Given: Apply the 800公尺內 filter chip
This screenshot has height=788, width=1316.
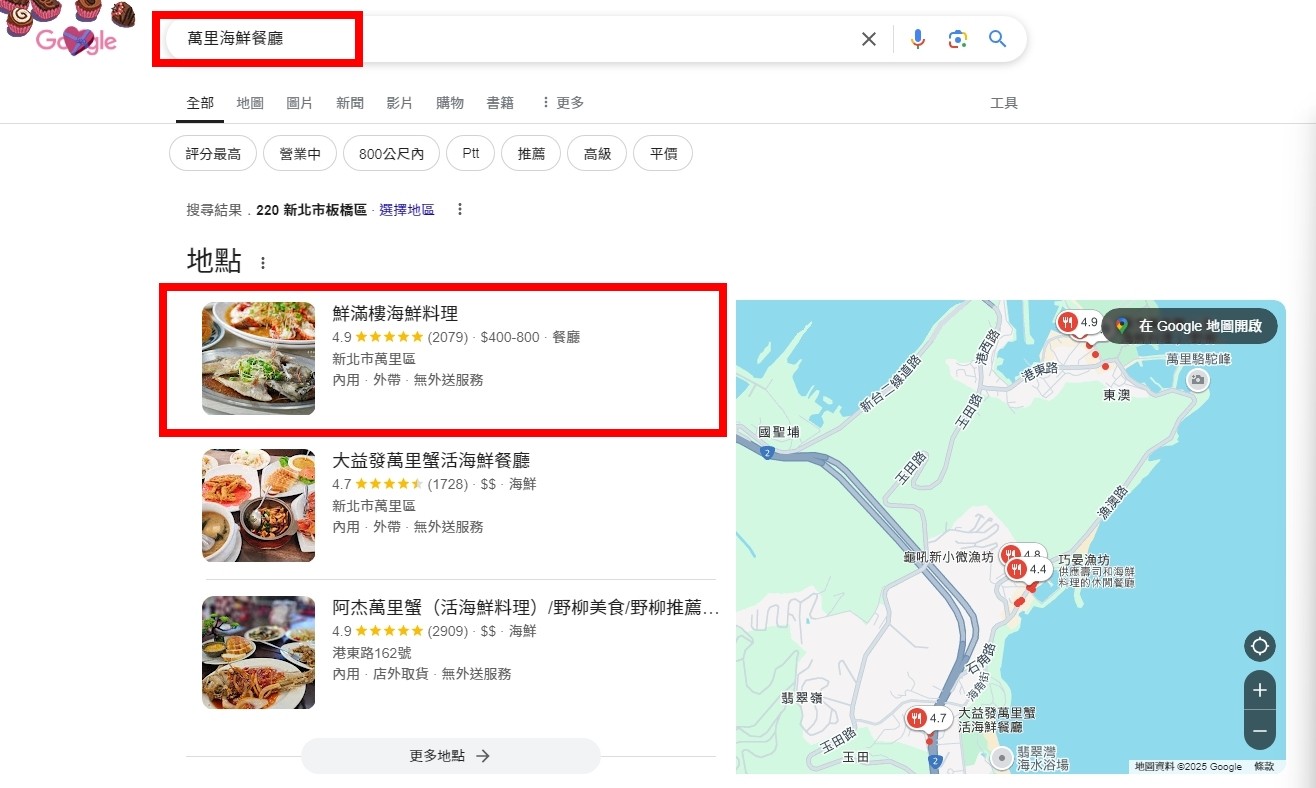Looking at the screenshot, I should (392, 154).
